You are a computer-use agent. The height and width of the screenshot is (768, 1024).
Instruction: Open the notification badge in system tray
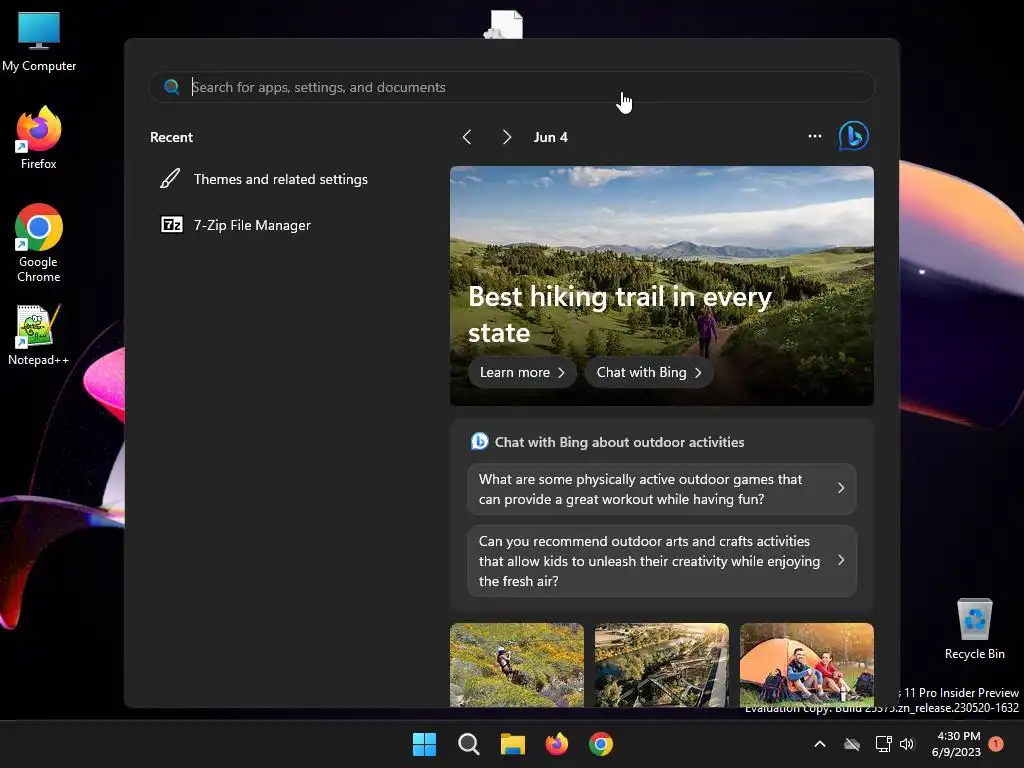point(996,743)
